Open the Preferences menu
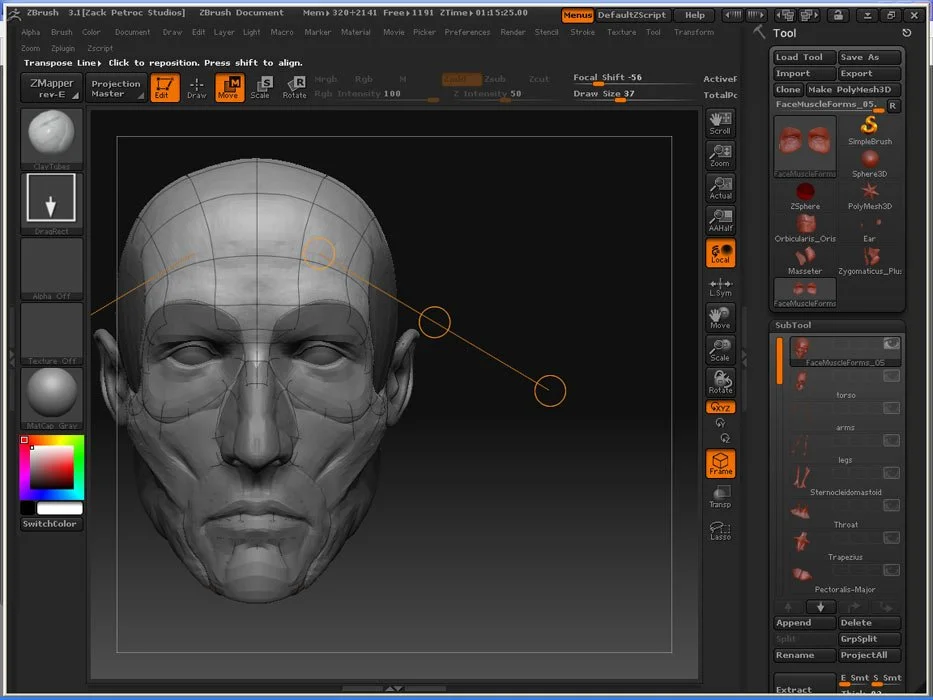The height and width of the screenshot is (700, 933). coord(467,32)
